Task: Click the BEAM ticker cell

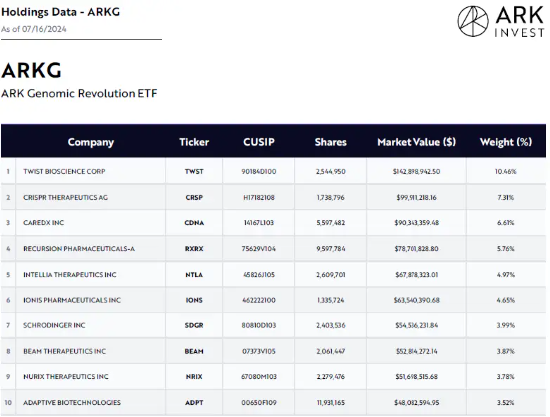Action: [x=194, y=351]
